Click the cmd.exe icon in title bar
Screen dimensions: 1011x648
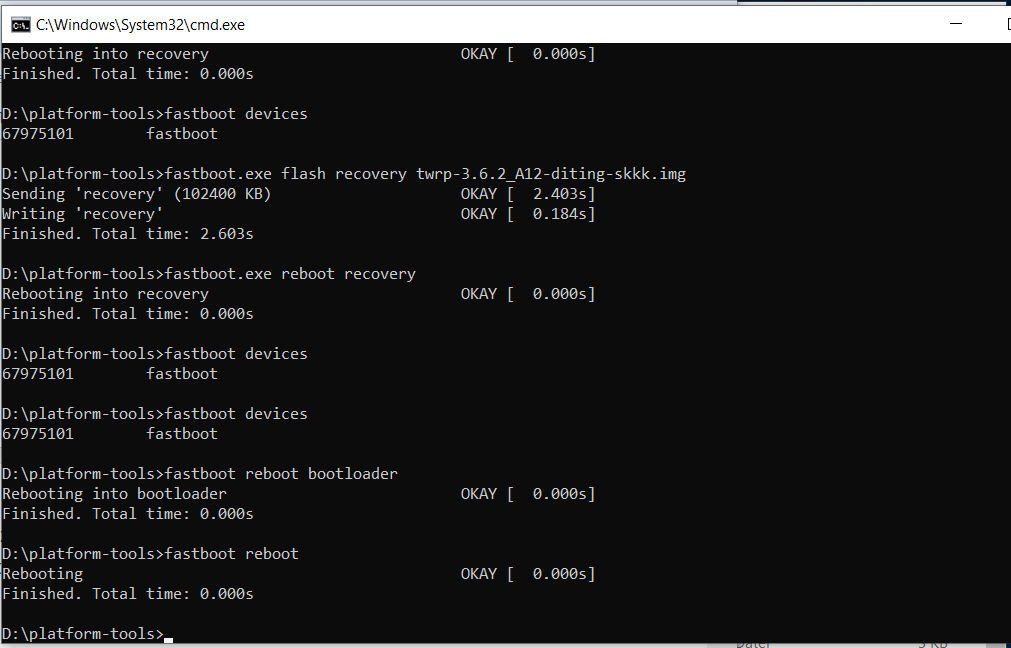point(20,24)
